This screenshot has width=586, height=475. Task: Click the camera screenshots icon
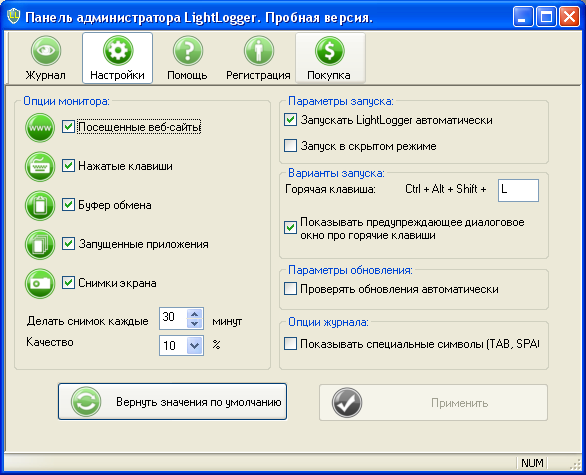coord(40,283)
